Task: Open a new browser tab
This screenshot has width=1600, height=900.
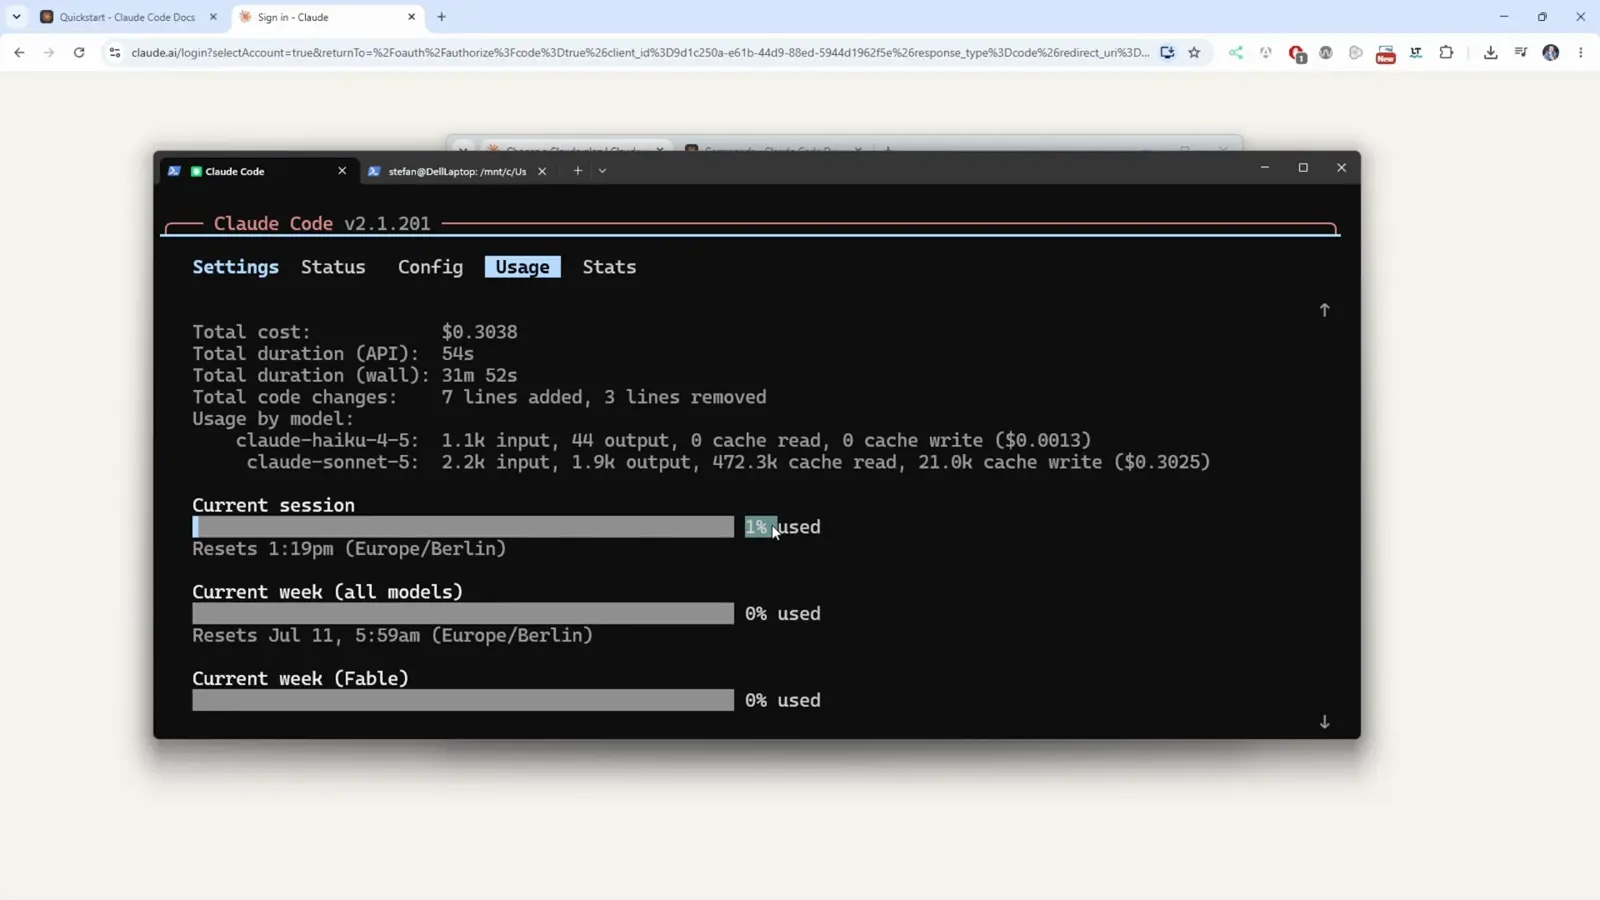Action: [x=441, y=17]
